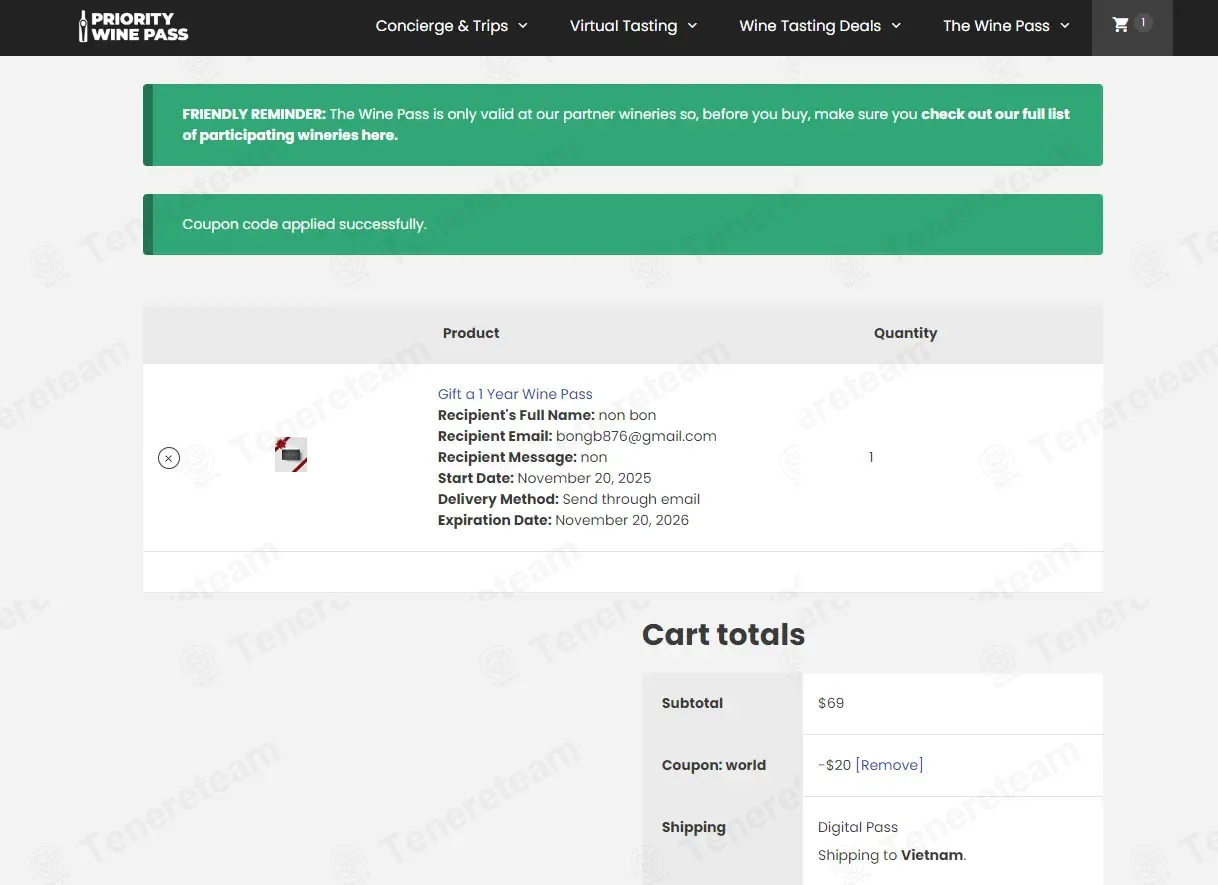Screen dimensions: 1218x885
Task: Remove the Wine Pass item from cart
Action: pos(169,458)
